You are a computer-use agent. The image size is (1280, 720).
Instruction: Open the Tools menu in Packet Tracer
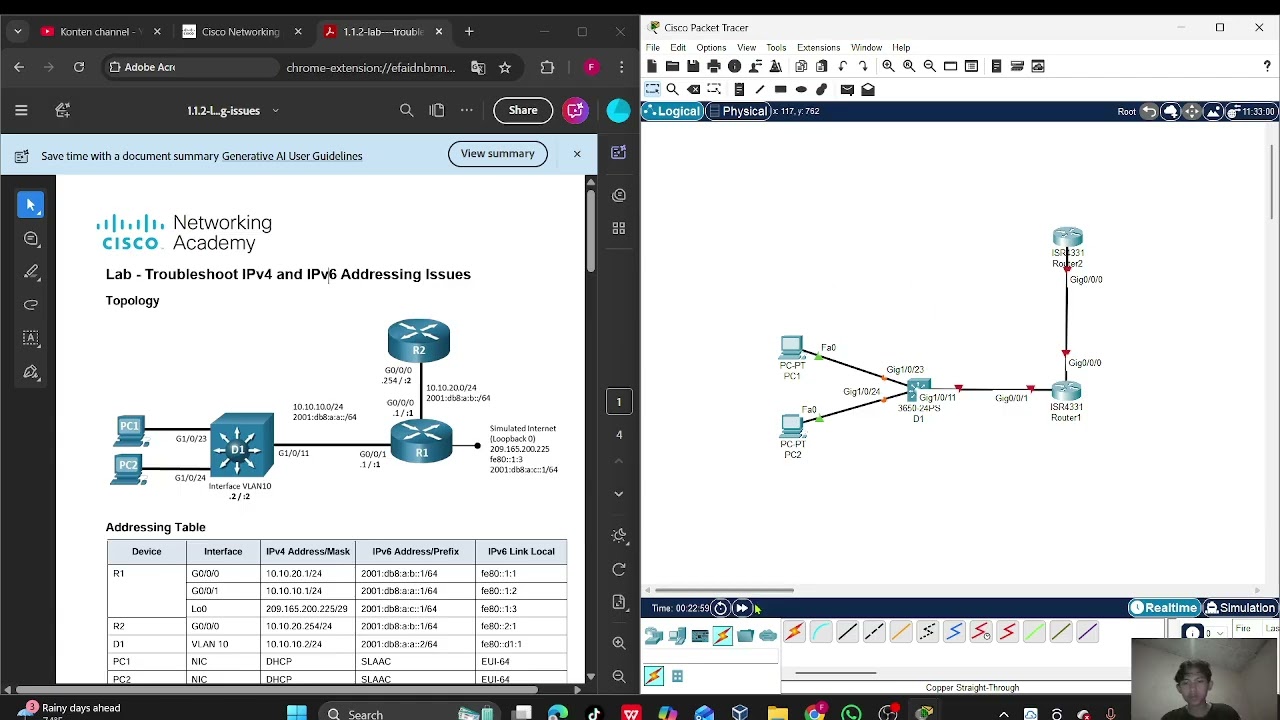(776, 47)
